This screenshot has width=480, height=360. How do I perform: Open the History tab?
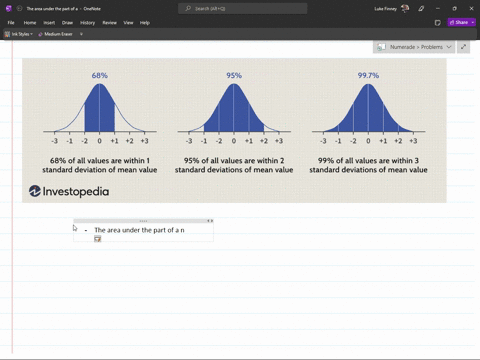point(87,23)
